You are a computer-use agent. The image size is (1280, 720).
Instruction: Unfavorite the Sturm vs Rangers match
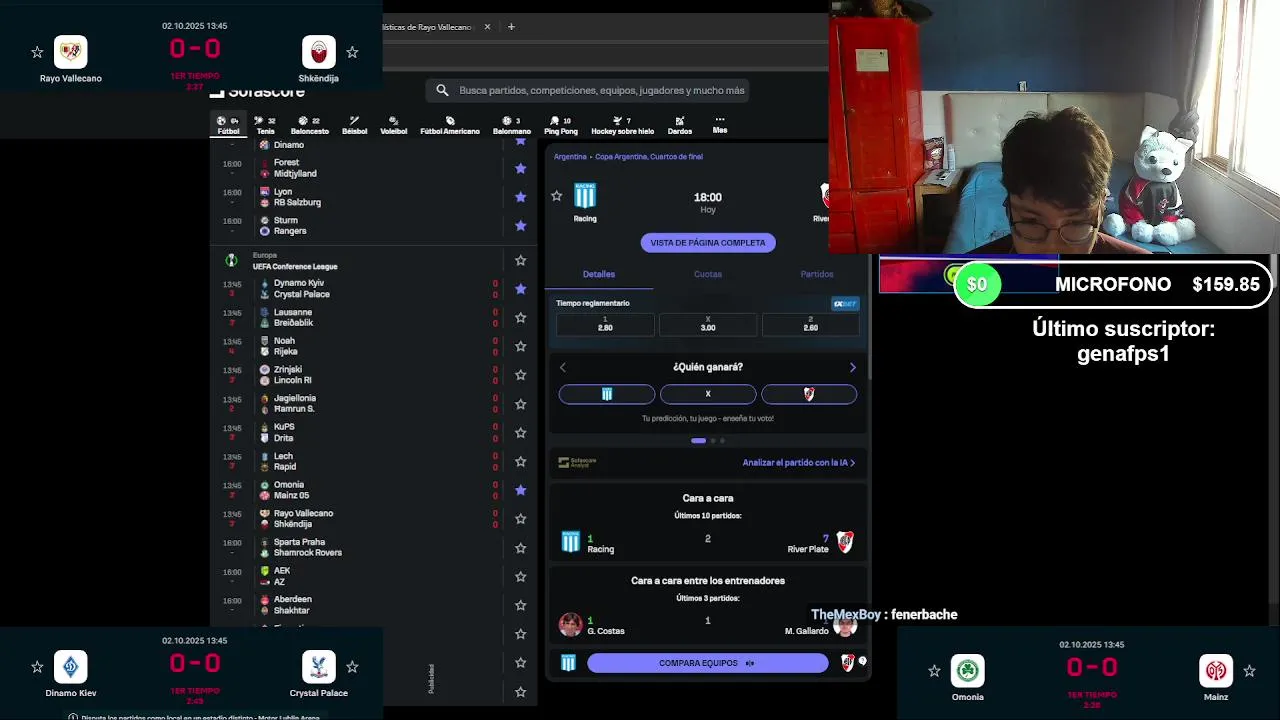click(x=520, y=226)
